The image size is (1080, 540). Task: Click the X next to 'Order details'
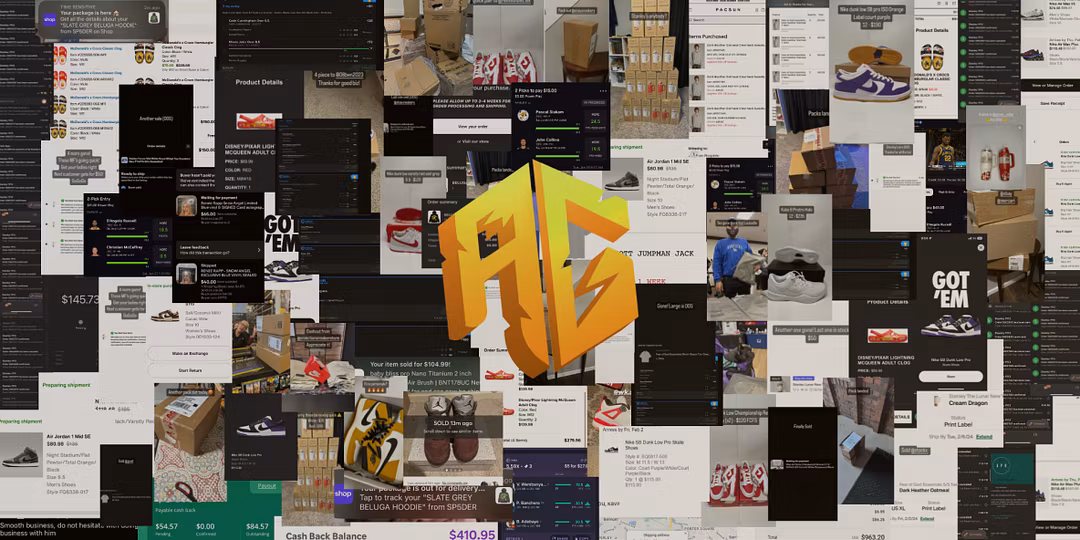(x=187, y=146)
